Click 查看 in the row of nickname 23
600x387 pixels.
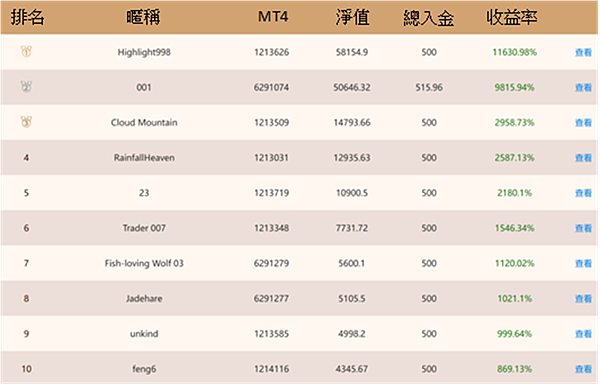(x=583, y=193)
